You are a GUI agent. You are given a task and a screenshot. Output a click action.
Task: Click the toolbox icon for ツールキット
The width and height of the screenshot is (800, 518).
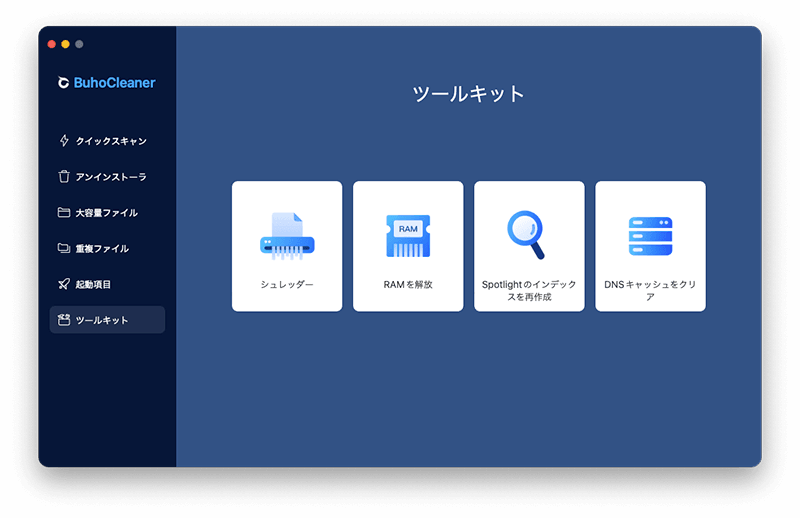(x=64, y=320)
